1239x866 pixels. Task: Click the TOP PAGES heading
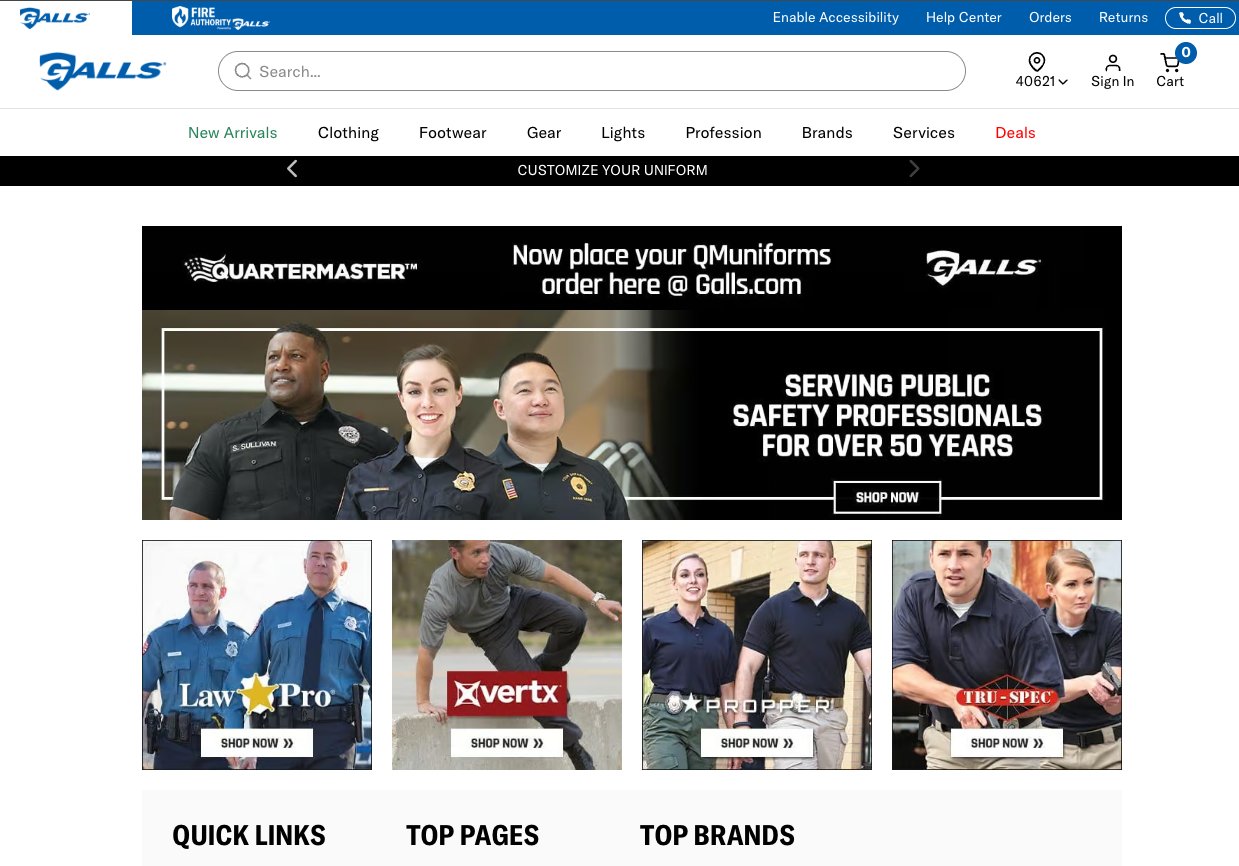click(472, 835)
